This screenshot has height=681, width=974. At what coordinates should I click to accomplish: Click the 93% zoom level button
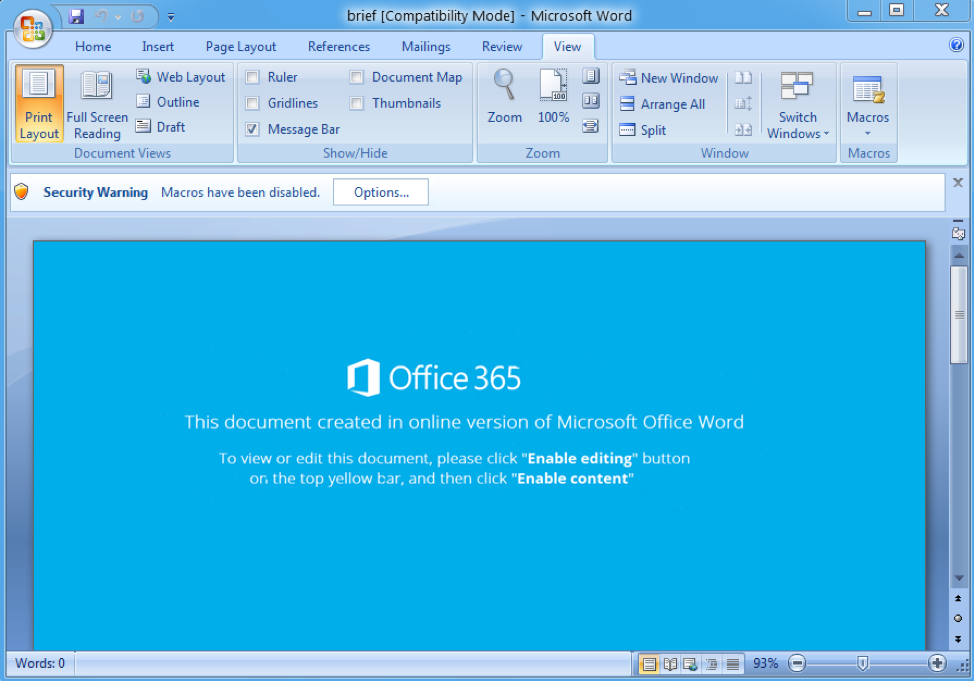tap(765, 664)
